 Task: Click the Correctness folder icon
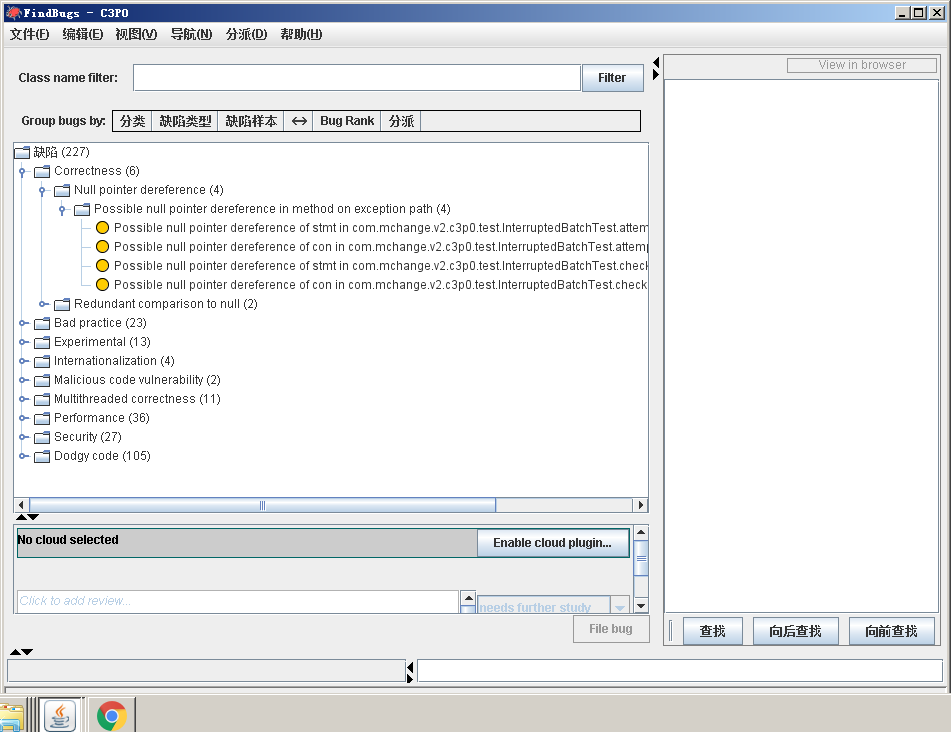42,171
